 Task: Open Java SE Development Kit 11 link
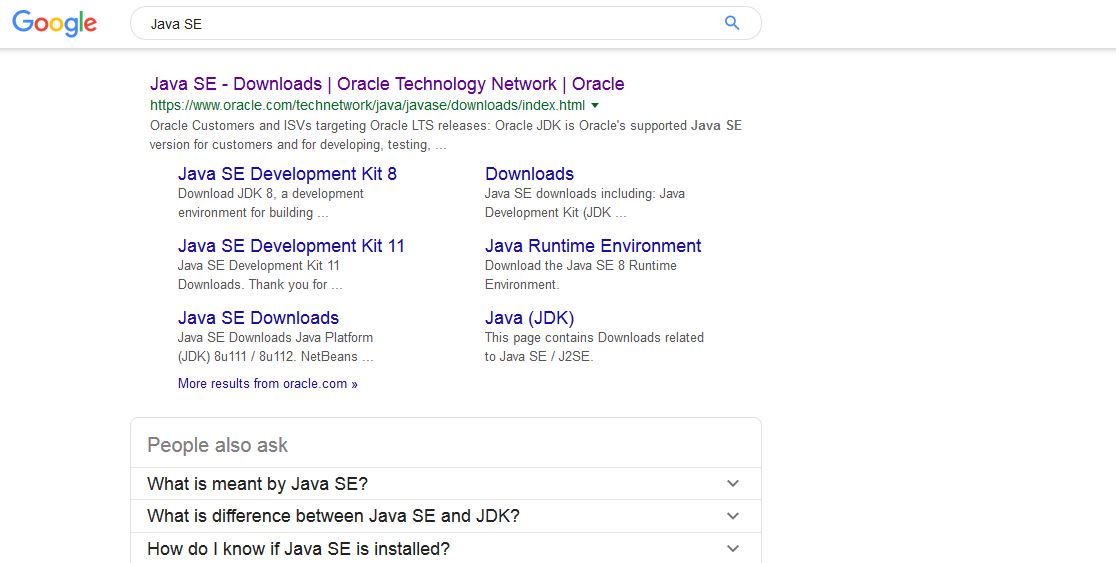click(291, 246)
